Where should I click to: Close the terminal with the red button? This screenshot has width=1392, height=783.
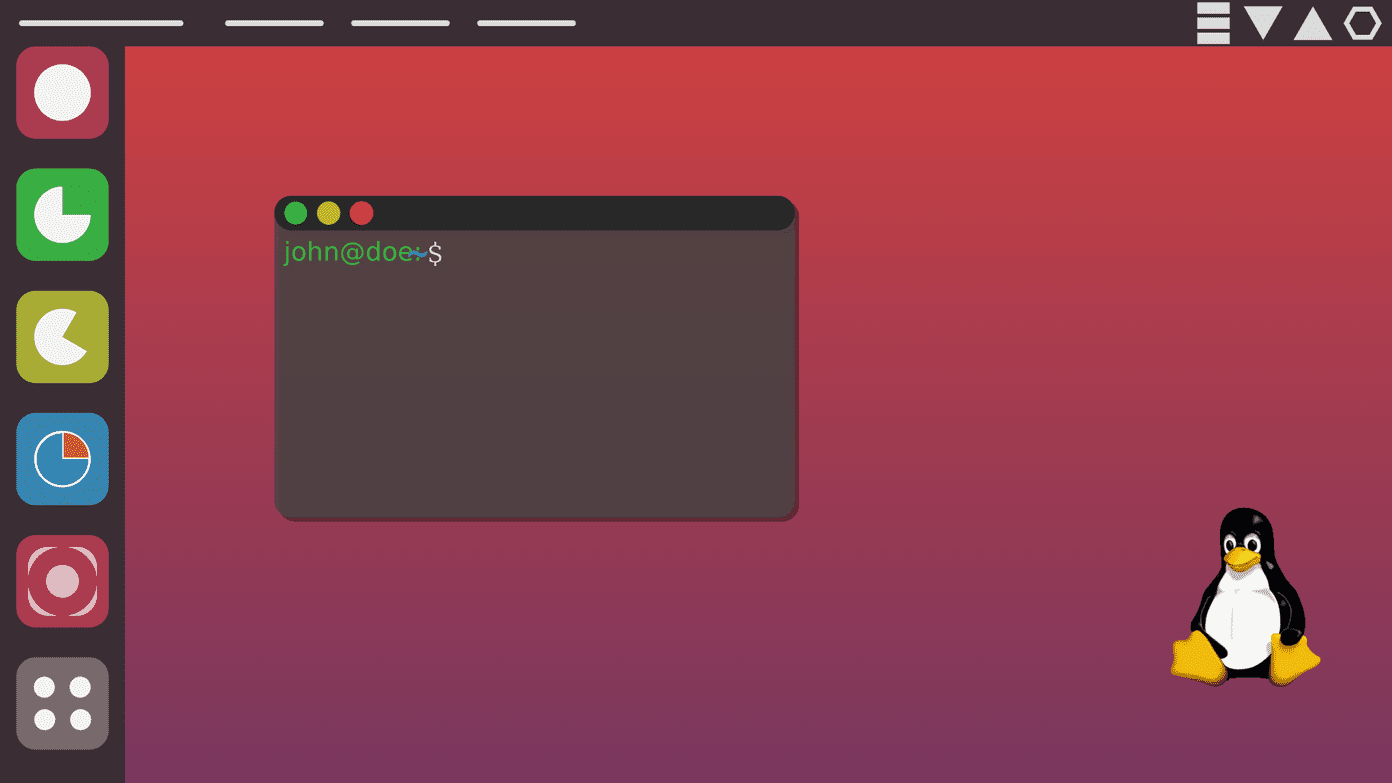coord(361,213)
